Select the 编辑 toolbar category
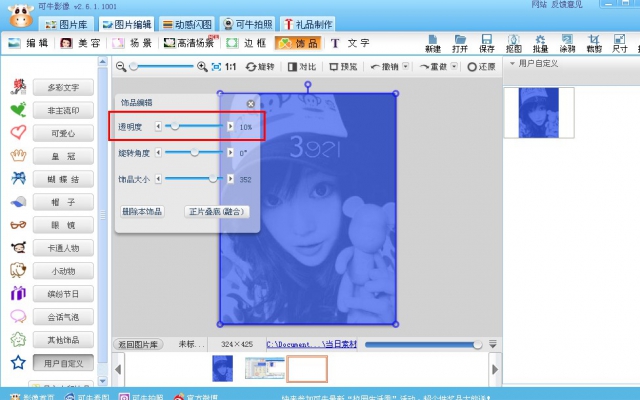Screen dimensions: 640x400 pyautogui.click(x=28, y=43)
